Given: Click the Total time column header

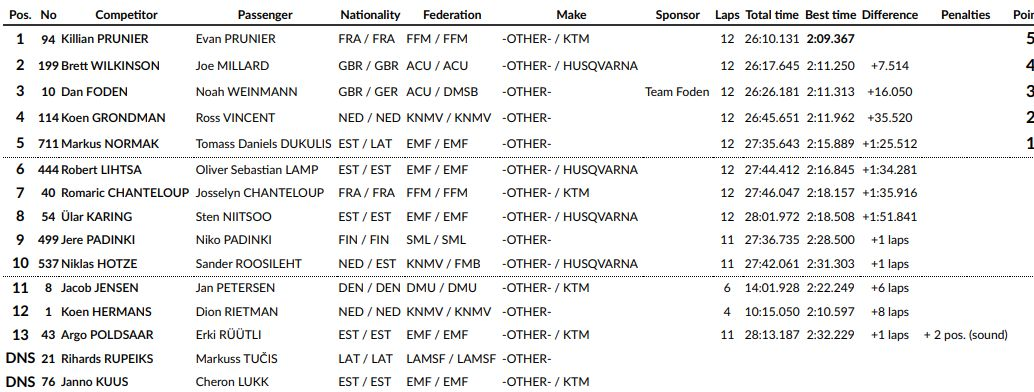Looking at the screenshot, I should 772,15.
